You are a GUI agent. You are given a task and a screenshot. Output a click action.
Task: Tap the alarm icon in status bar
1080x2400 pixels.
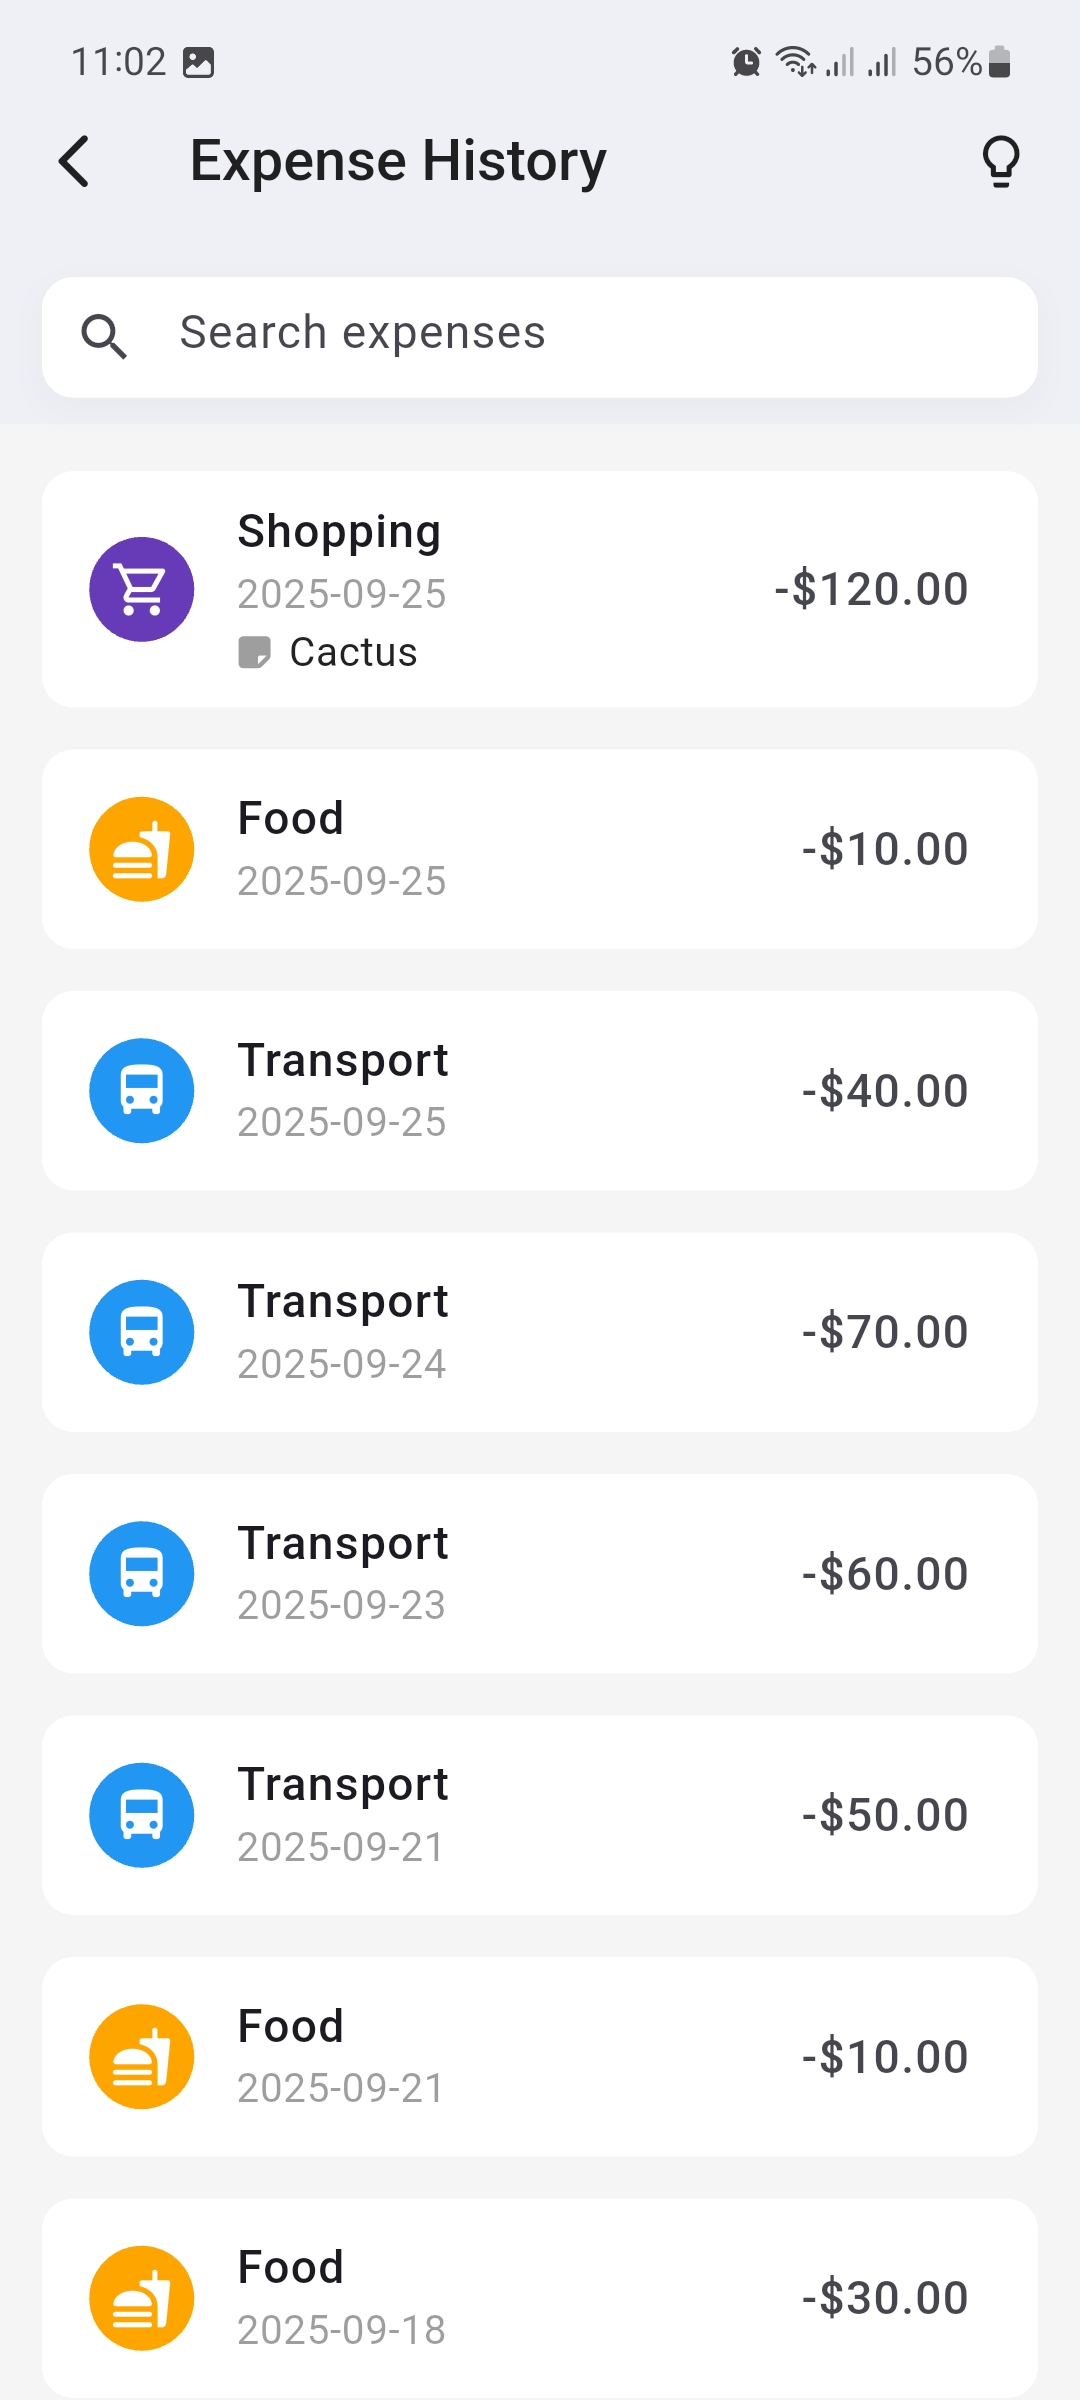(746, 62)
